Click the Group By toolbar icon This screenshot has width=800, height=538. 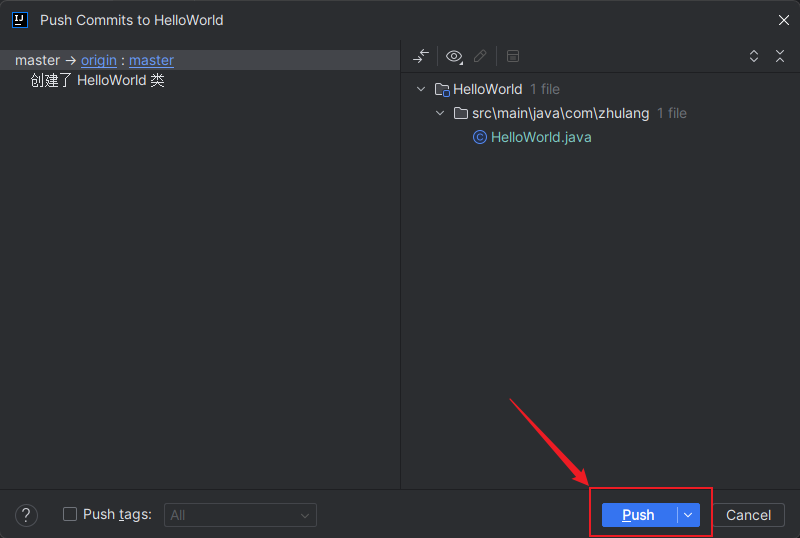[513, 56]
